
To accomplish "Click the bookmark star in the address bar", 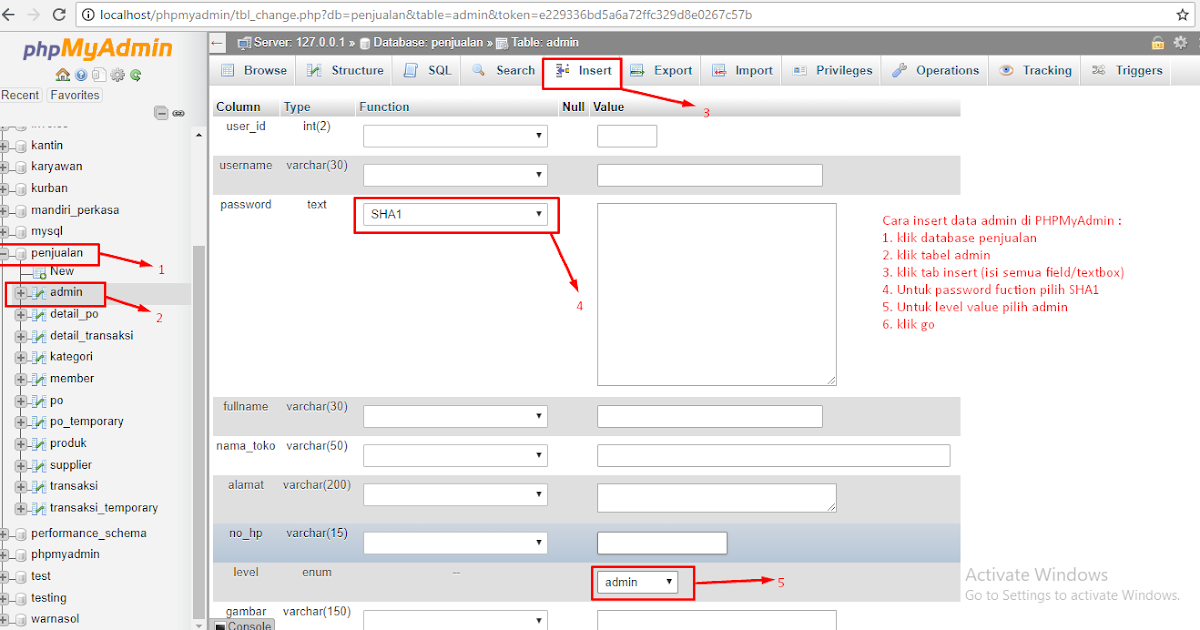I will 1182,15.
